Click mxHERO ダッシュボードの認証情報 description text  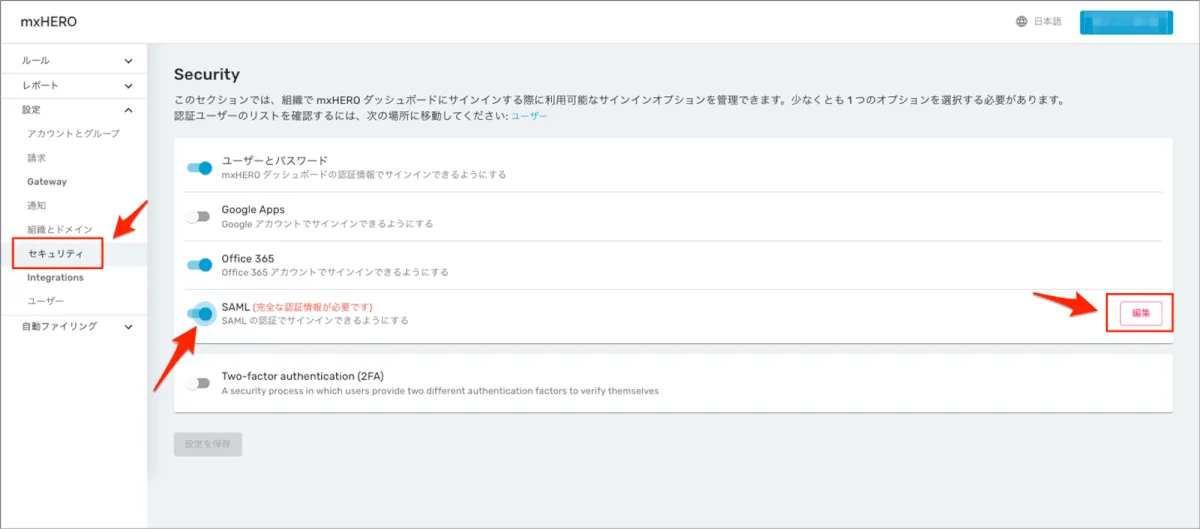pyautogui.click(x=364, y=174)
